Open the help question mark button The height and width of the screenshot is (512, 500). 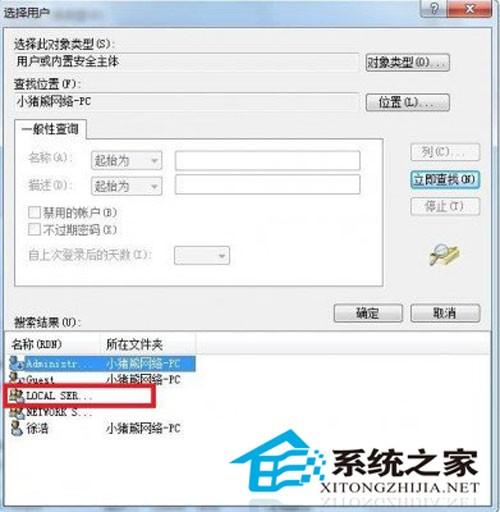434,8
